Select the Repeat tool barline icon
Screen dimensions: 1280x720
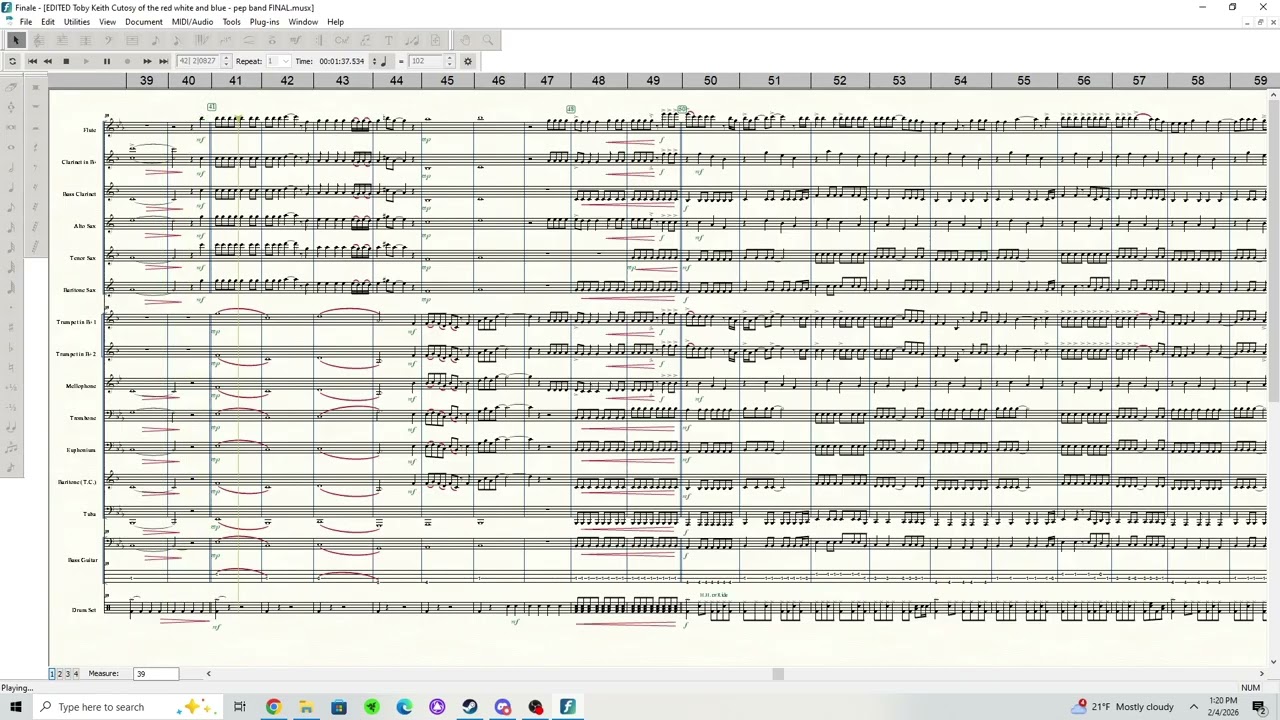[x=319, y=40]
